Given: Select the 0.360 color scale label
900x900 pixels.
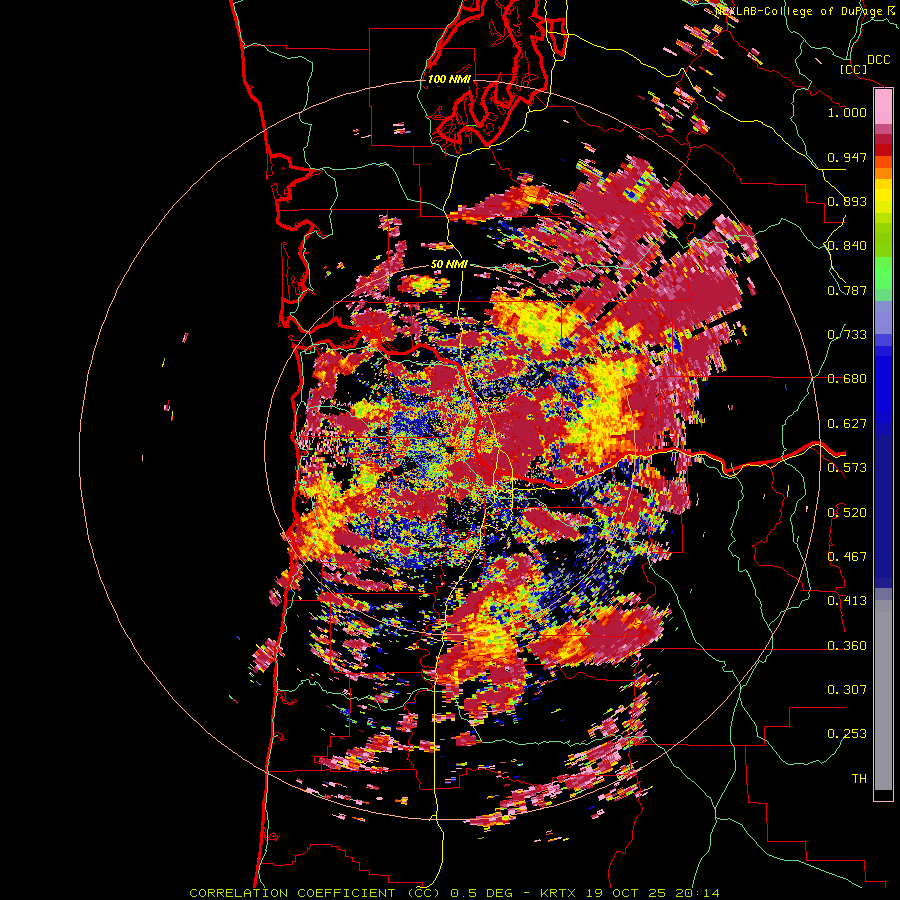Looking at the screenshot, I should (847, 646).
